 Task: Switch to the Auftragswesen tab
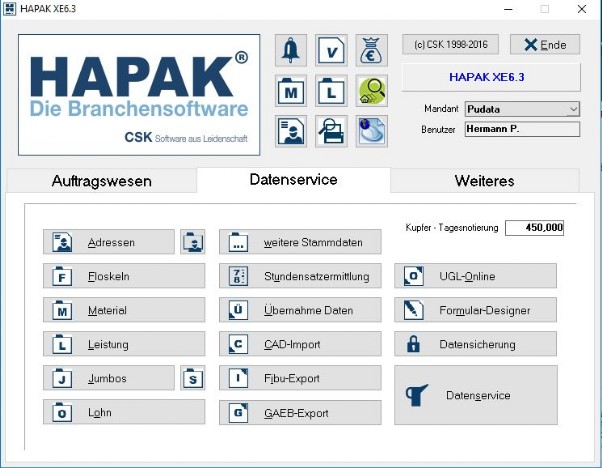102,181
